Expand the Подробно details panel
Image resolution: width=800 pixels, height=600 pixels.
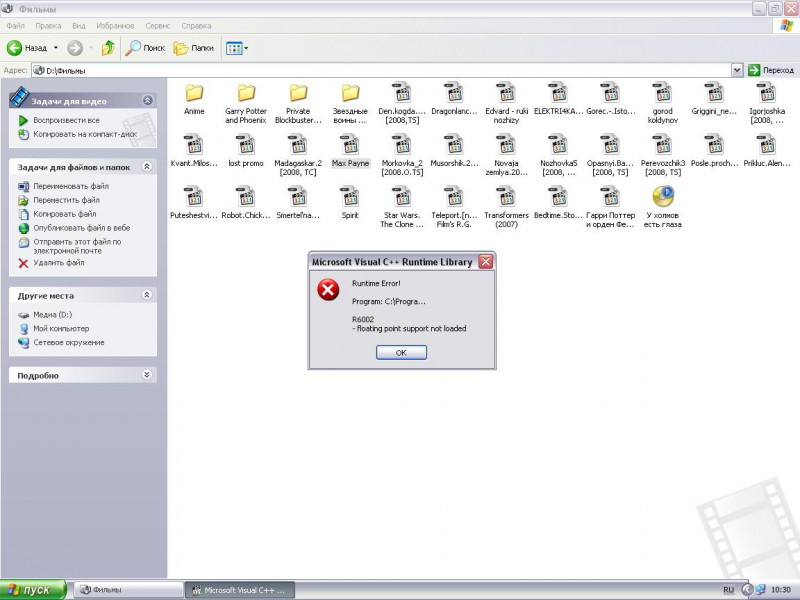(147, 375)
